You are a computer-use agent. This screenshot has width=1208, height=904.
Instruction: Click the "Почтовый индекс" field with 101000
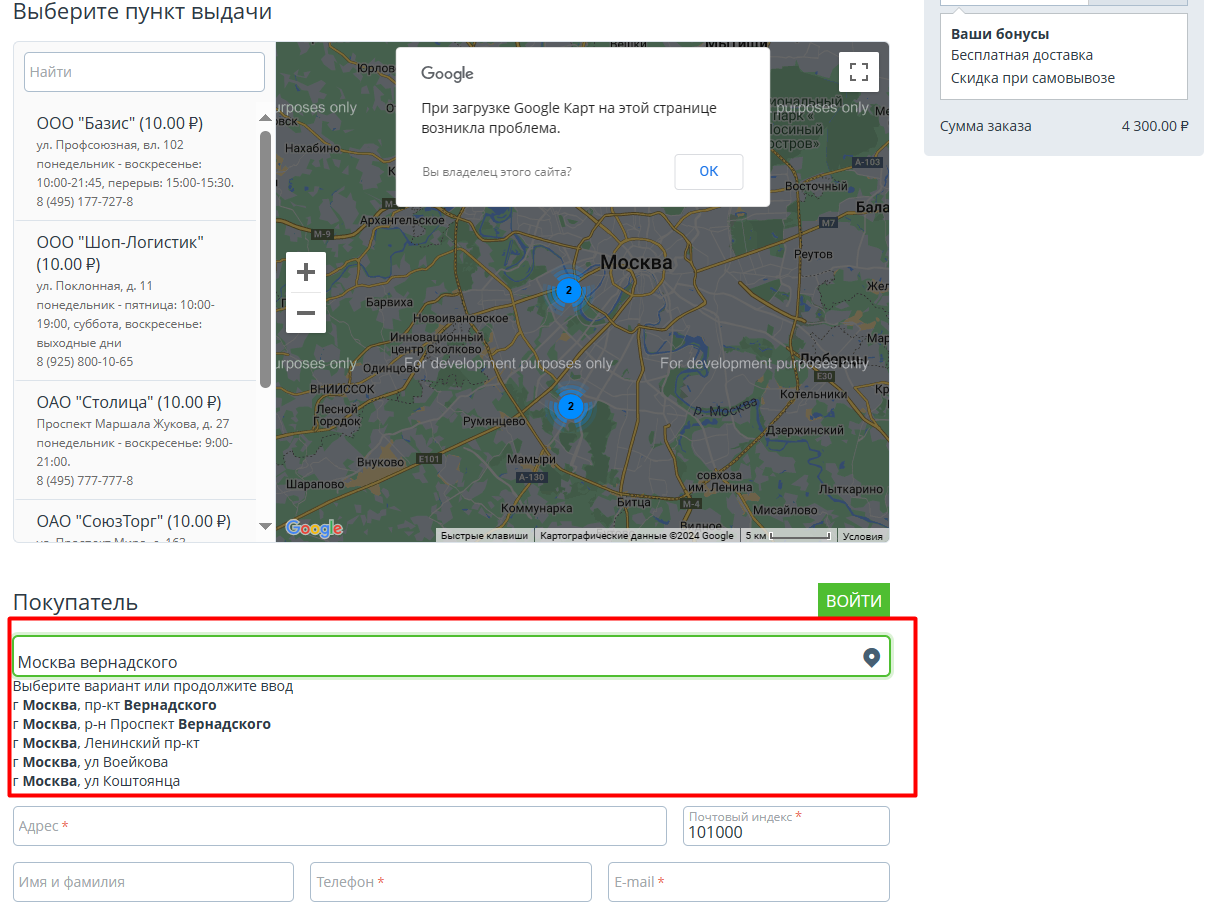tap(786, 826)
